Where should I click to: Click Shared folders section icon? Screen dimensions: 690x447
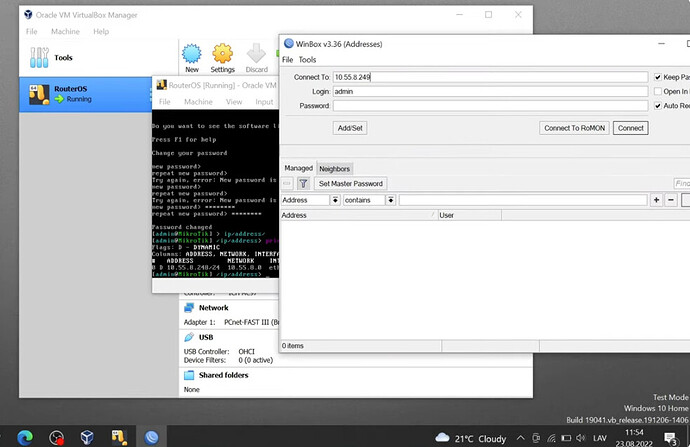pyautogui.click(x=189, y=375)
